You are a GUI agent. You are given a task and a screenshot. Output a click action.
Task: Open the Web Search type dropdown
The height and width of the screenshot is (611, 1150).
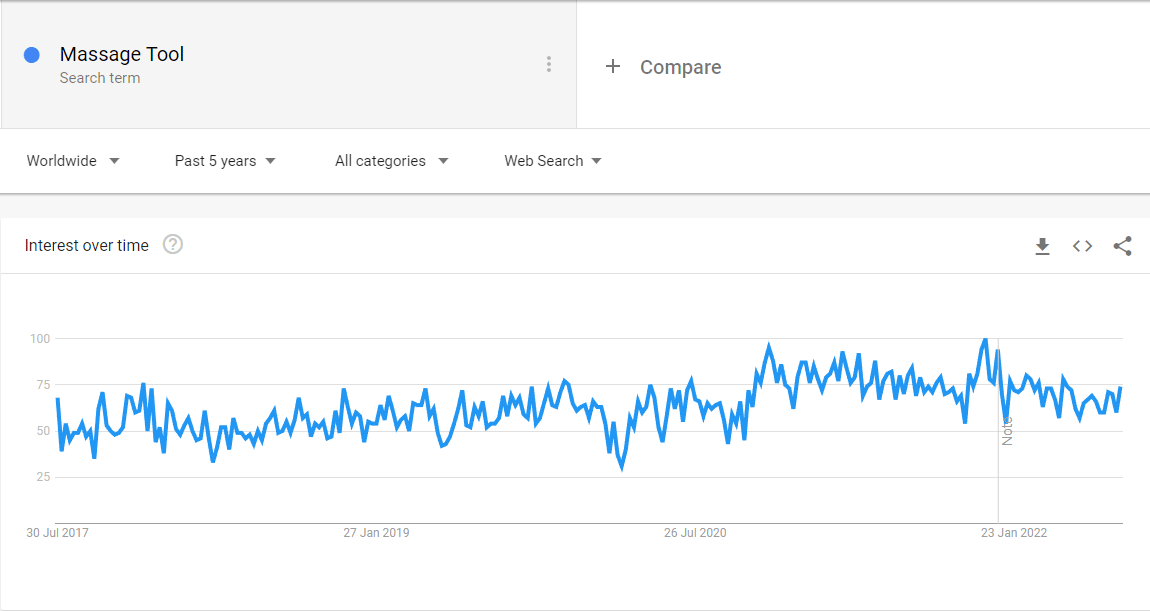click(553, 161)
